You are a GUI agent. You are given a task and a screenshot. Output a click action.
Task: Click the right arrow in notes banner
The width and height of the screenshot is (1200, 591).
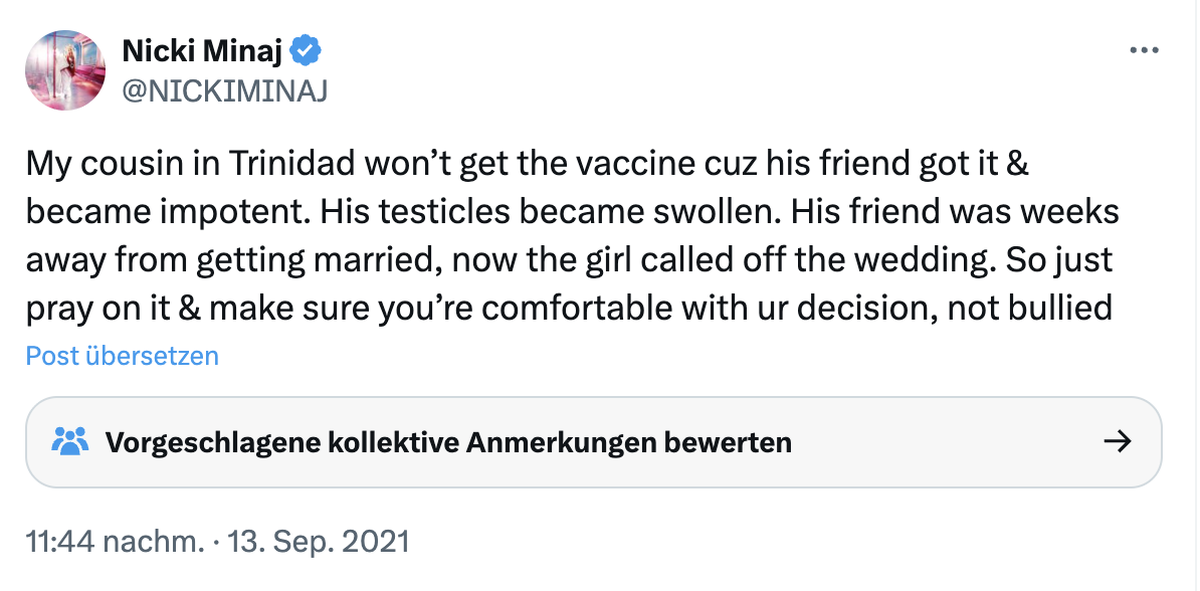click(1115, 441)
